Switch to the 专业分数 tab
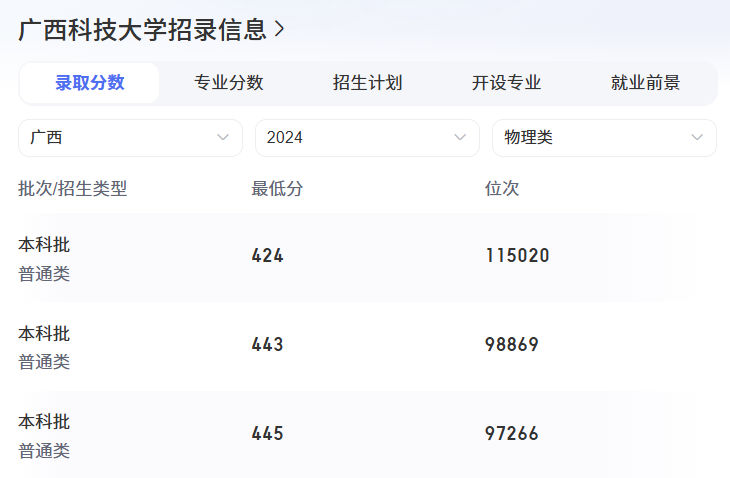Image resolution: width=730 pixels, height=478 pixels. 229,83
